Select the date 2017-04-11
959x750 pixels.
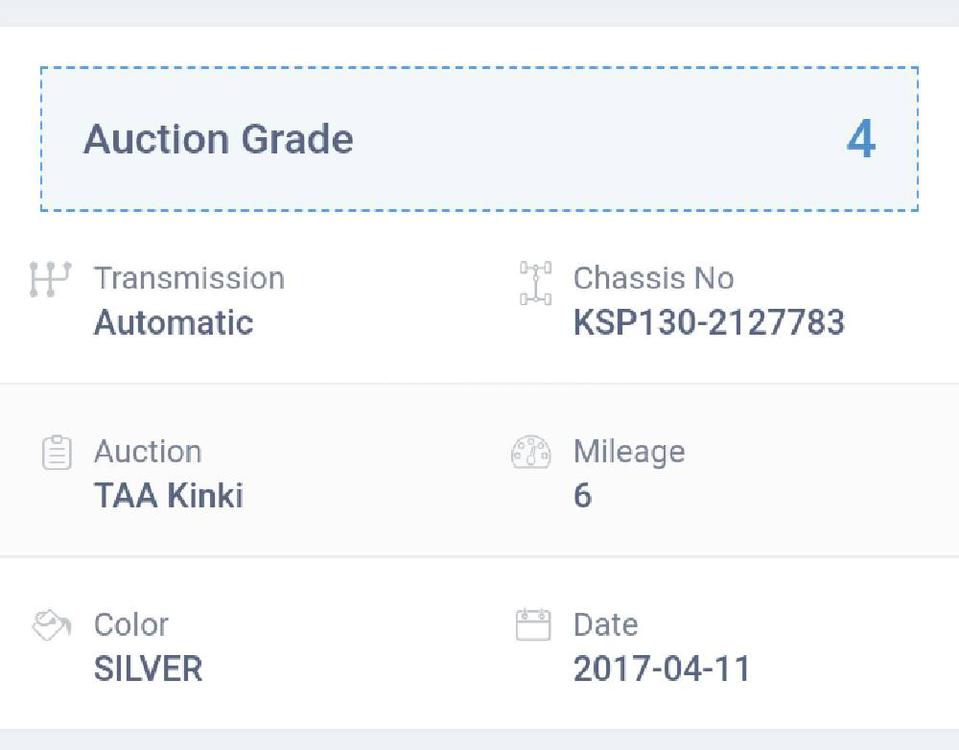click(x=661, y=669)
